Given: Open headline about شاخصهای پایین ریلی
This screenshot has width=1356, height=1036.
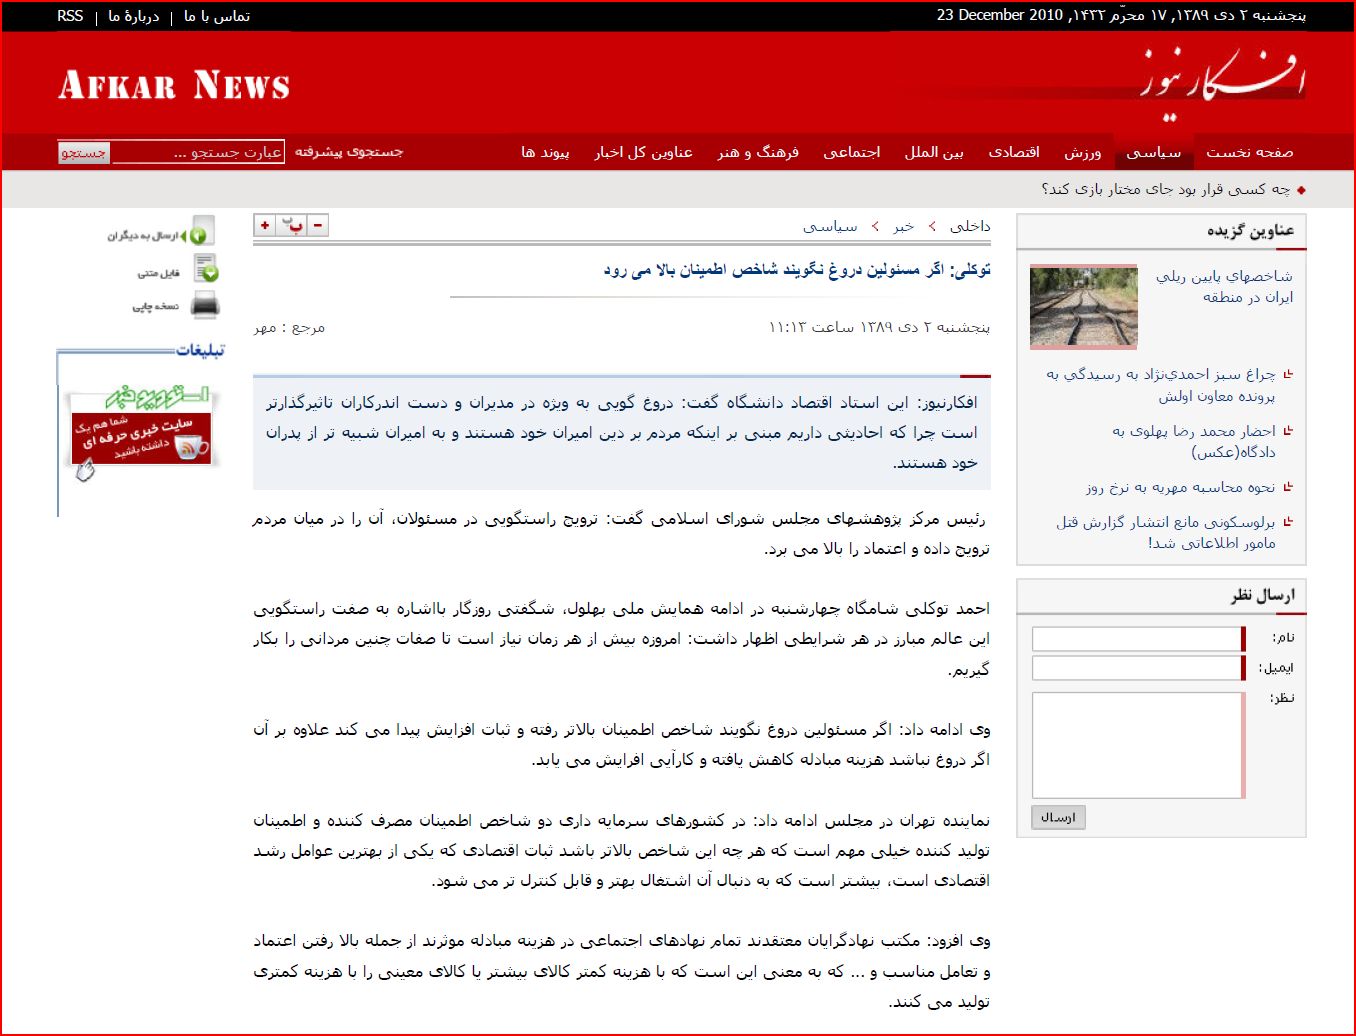Looking at the screenshot, I should 1224,286.
